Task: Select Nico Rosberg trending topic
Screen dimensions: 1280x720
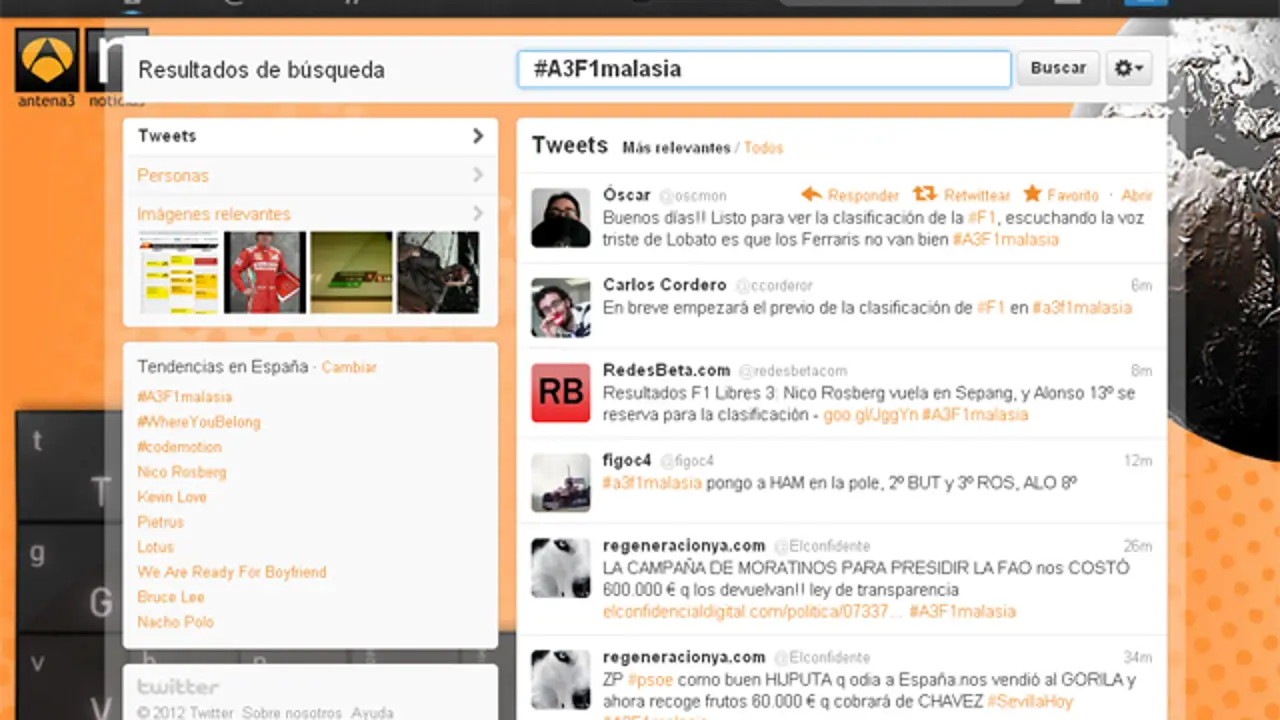Action: click(x=182, y=472)
